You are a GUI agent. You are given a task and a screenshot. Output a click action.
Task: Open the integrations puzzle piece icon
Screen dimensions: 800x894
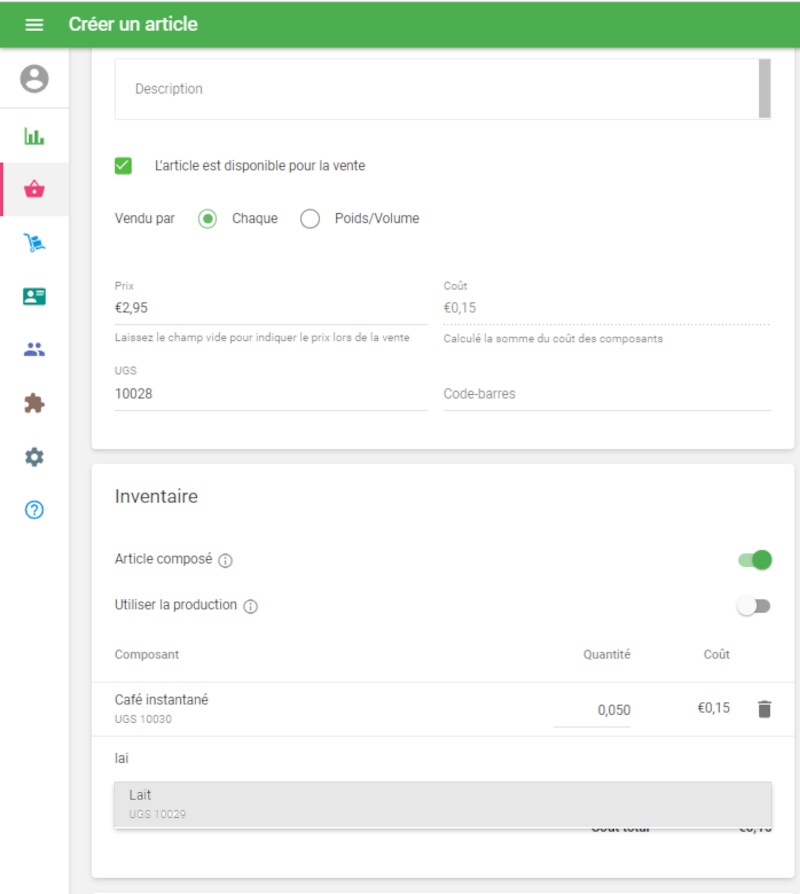[x=34, y=403]
